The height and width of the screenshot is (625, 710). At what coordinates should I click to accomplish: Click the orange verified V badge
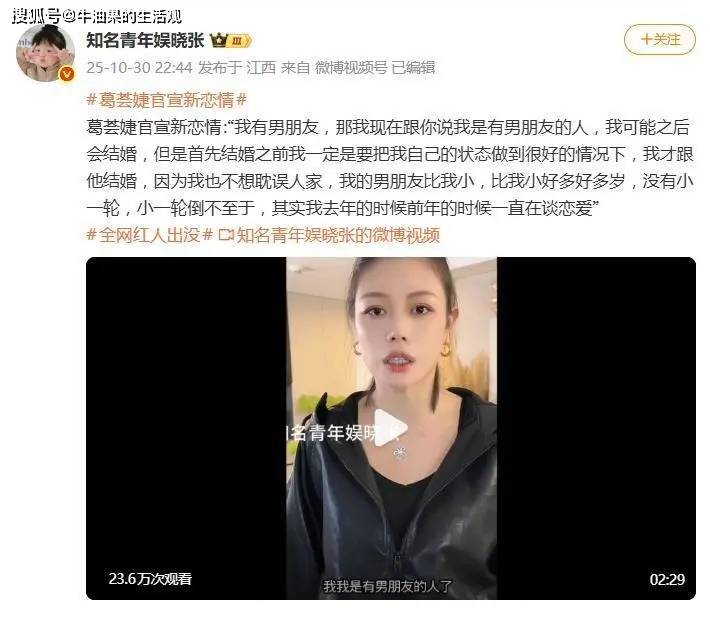[67, 73]
